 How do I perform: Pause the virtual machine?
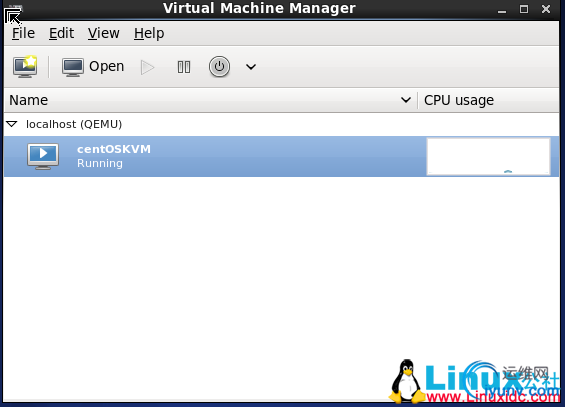pos(184,67)
